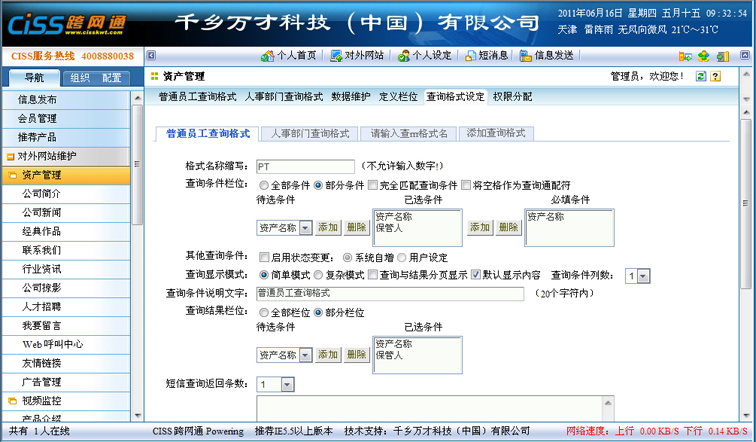Screen dimensions: 756x442
Task: Click the refresh icon beside welcome text
Action: [x=701, y=76]
